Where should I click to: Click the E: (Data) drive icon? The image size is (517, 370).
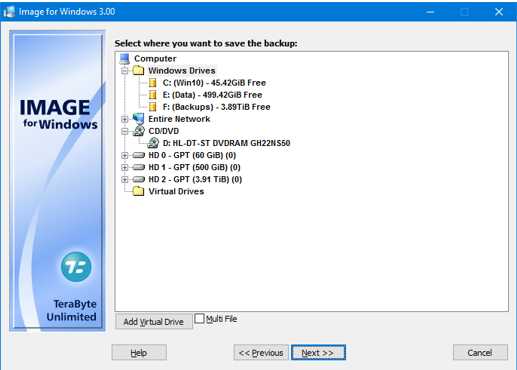click(x=153, y=95)
